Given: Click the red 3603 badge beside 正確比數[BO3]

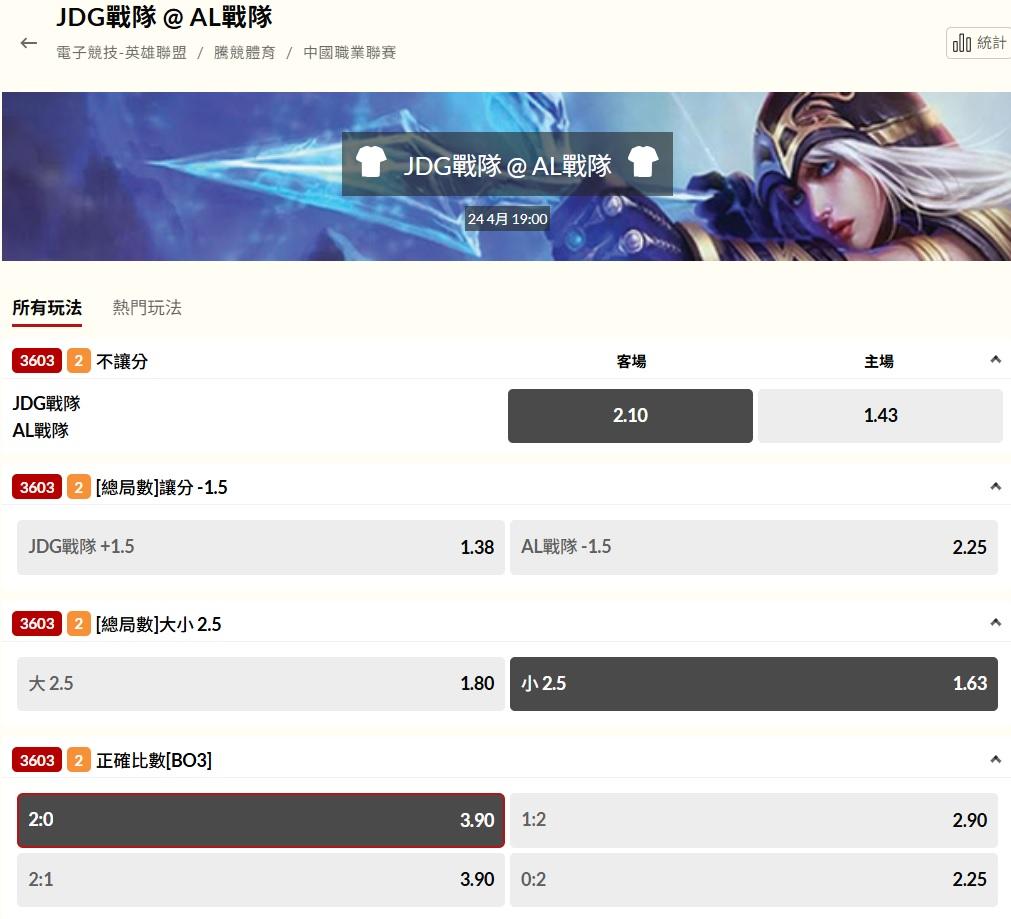Looking at the screenshot, I should coord(37,760).
